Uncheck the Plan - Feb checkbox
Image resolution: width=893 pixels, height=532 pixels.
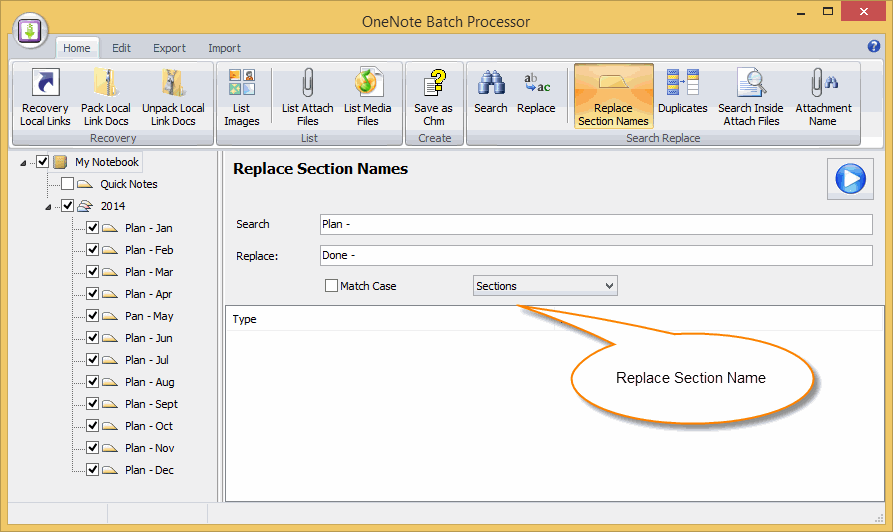point(92,249)
